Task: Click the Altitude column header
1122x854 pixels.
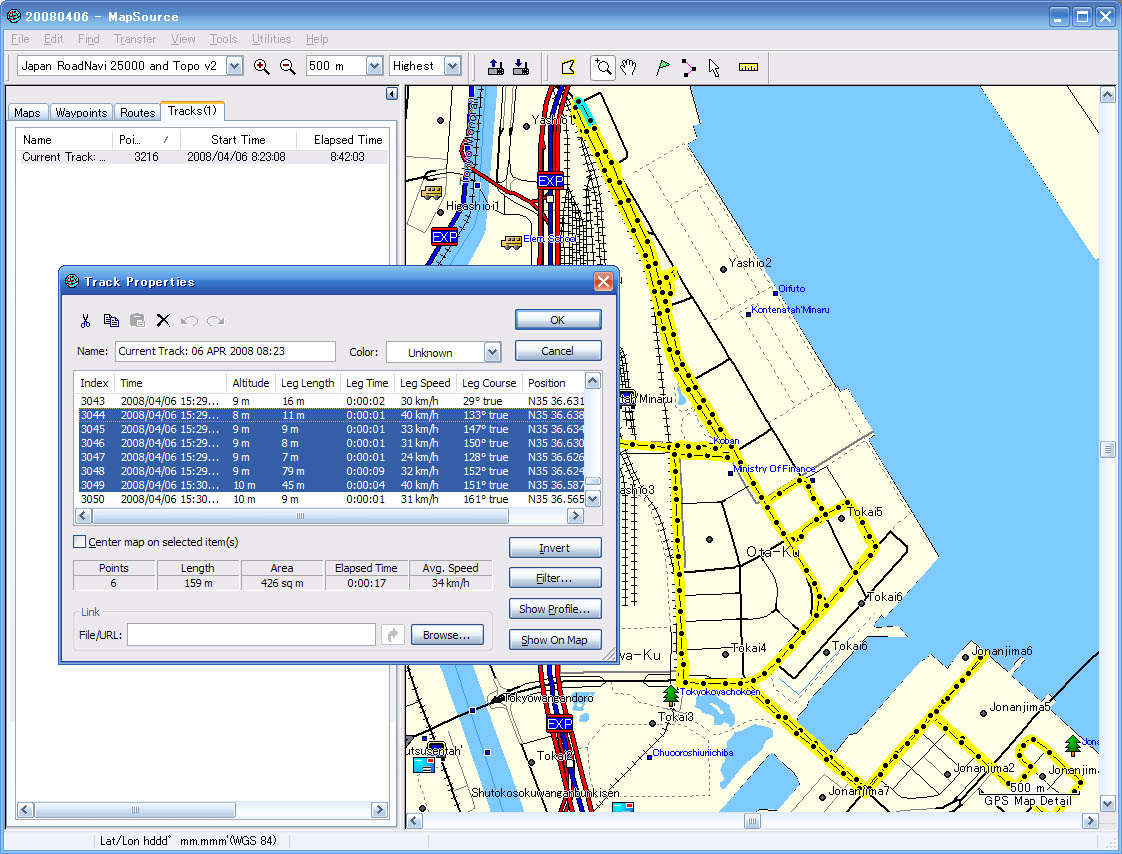Action: (250, 383)
